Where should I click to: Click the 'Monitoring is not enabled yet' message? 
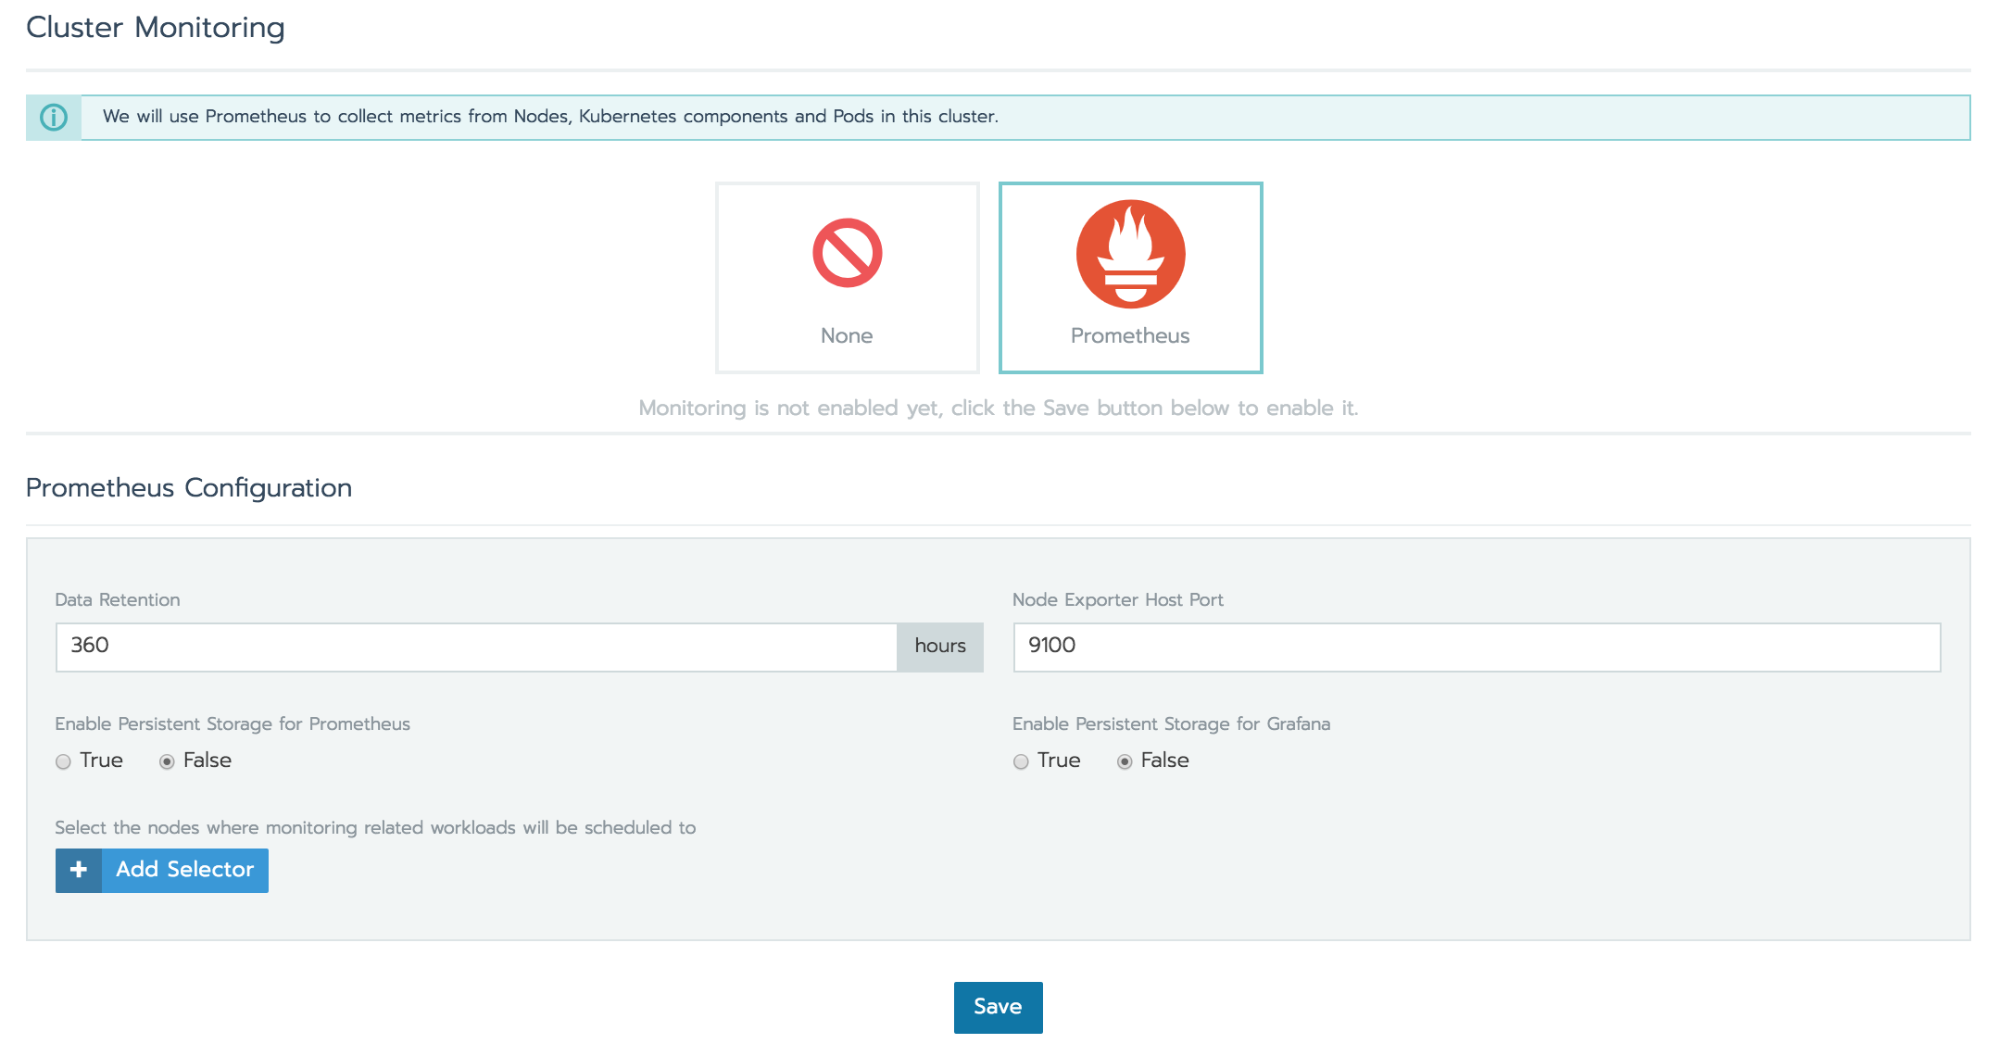[x=998, y=408]
